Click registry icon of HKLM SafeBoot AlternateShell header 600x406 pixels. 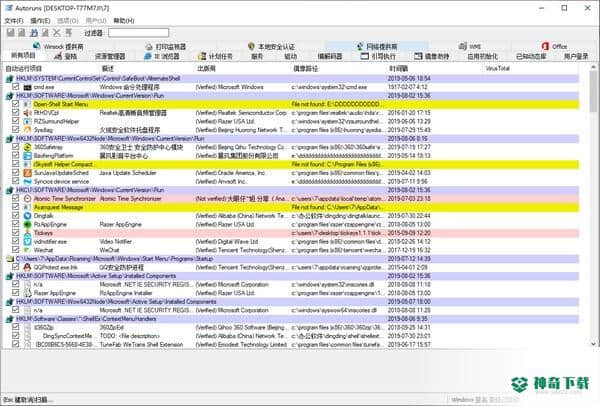coord(10,78)
